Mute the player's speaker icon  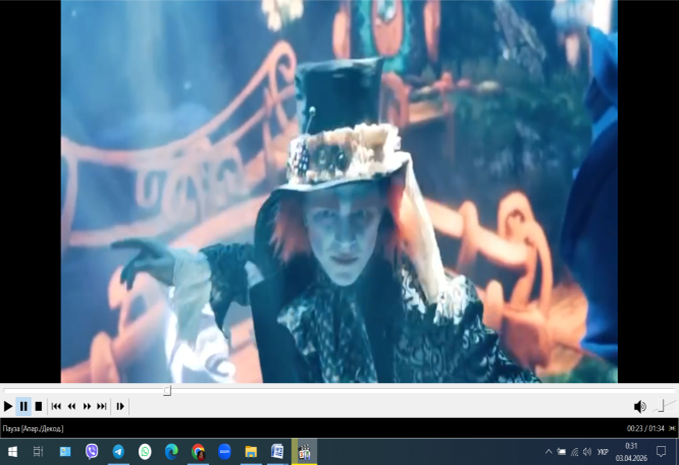tap(640, 406)
